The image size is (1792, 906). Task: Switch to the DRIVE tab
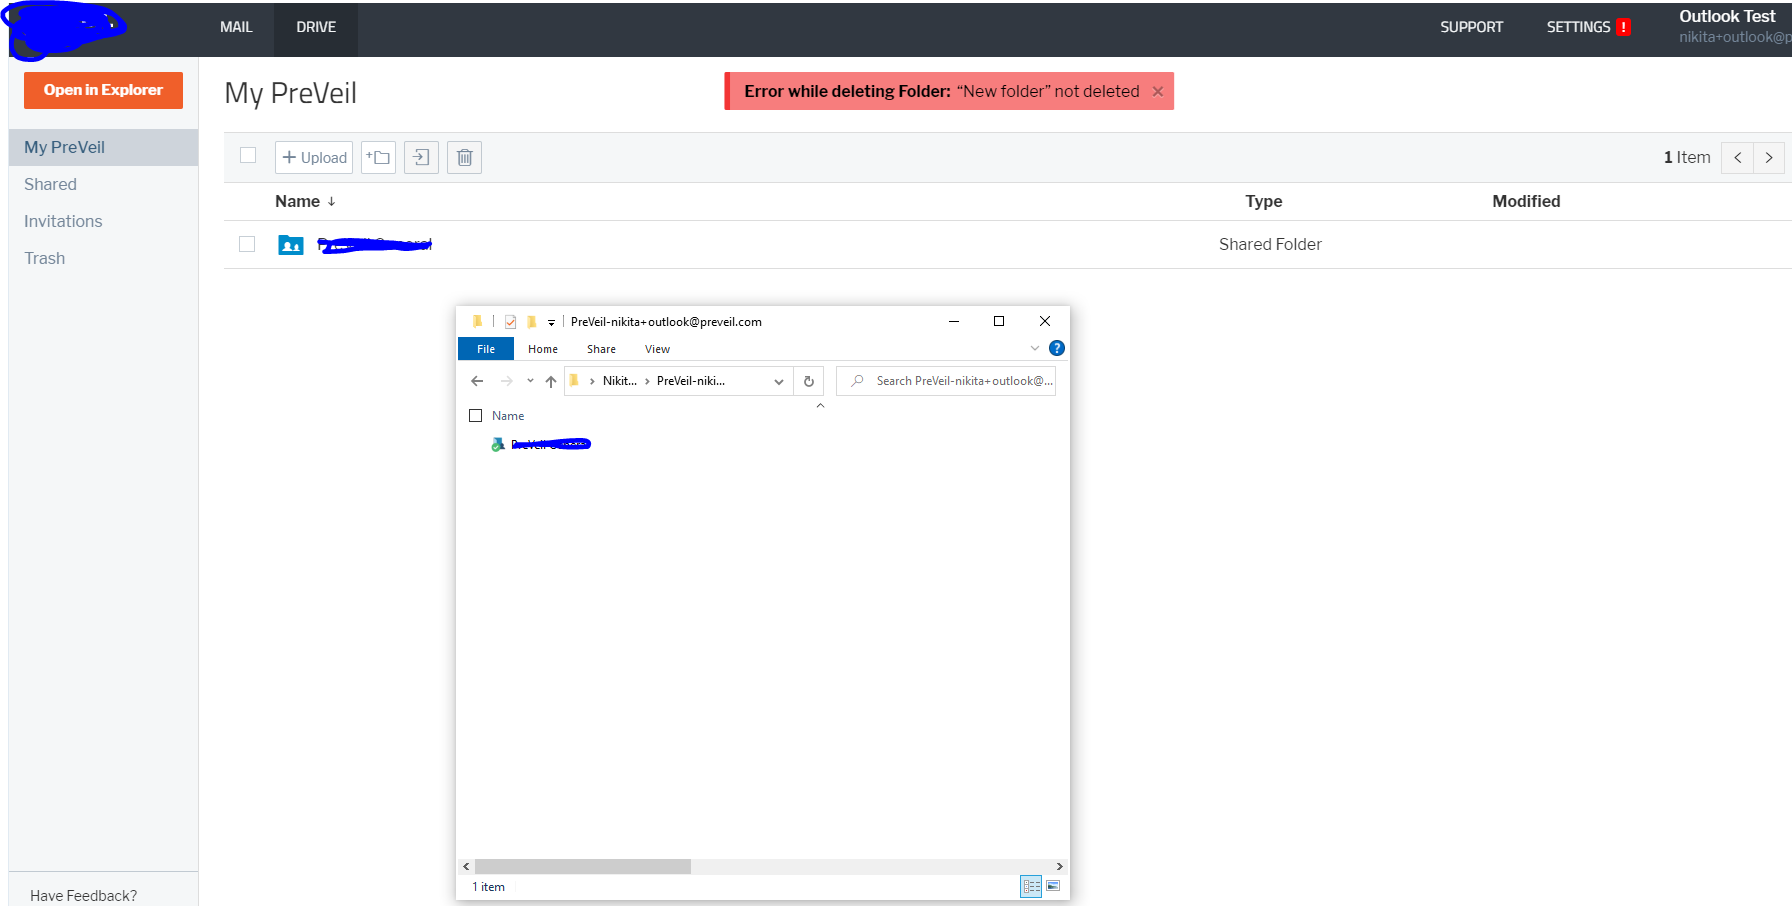click(x=315, y=29)
